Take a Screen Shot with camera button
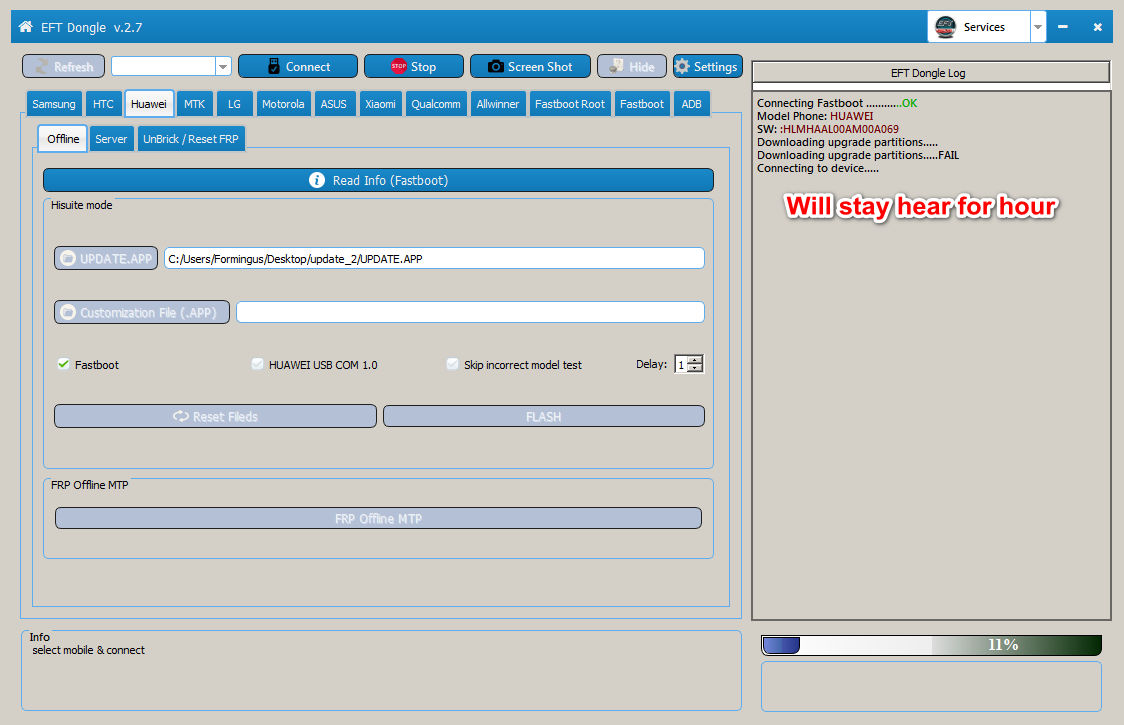Image resolution: width=1124 pixels, height=725 pixels. tap(530, 67)
